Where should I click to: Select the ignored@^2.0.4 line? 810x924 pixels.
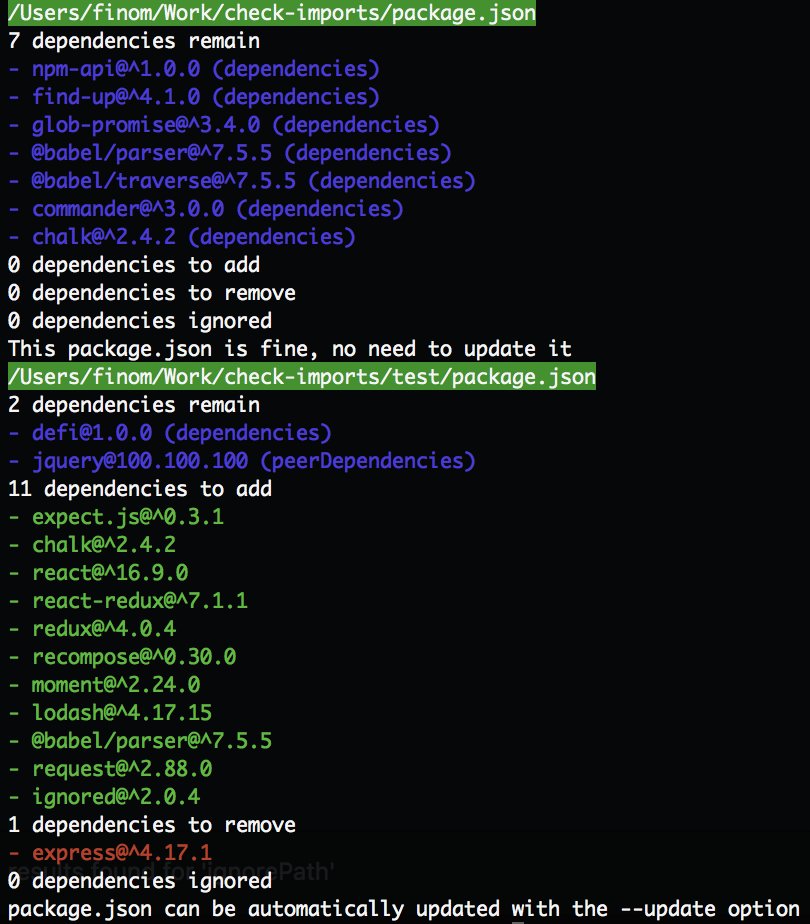pyautogui.click(x=104, y=797)
